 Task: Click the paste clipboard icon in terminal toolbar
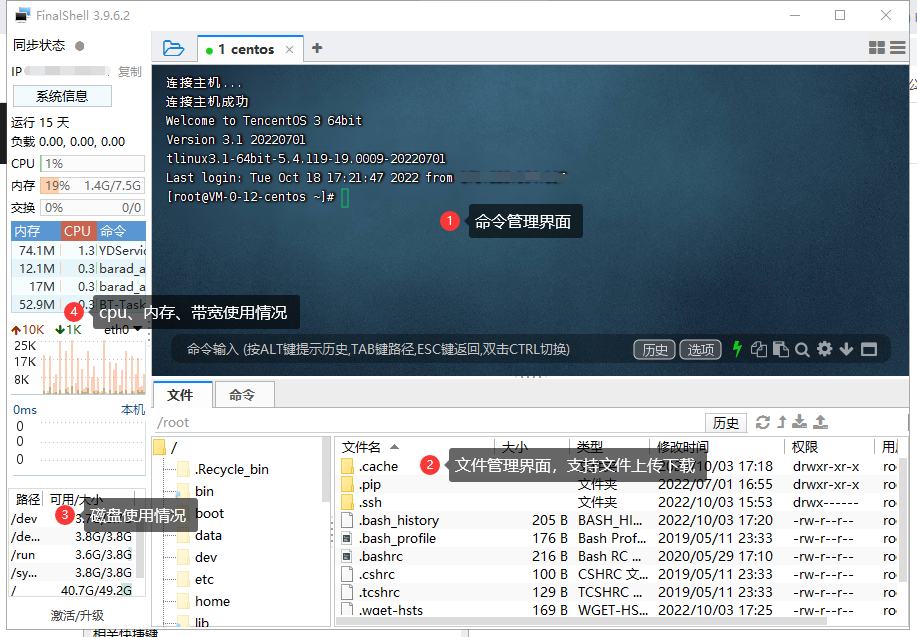pyautogui.click(x=780, y=349)
